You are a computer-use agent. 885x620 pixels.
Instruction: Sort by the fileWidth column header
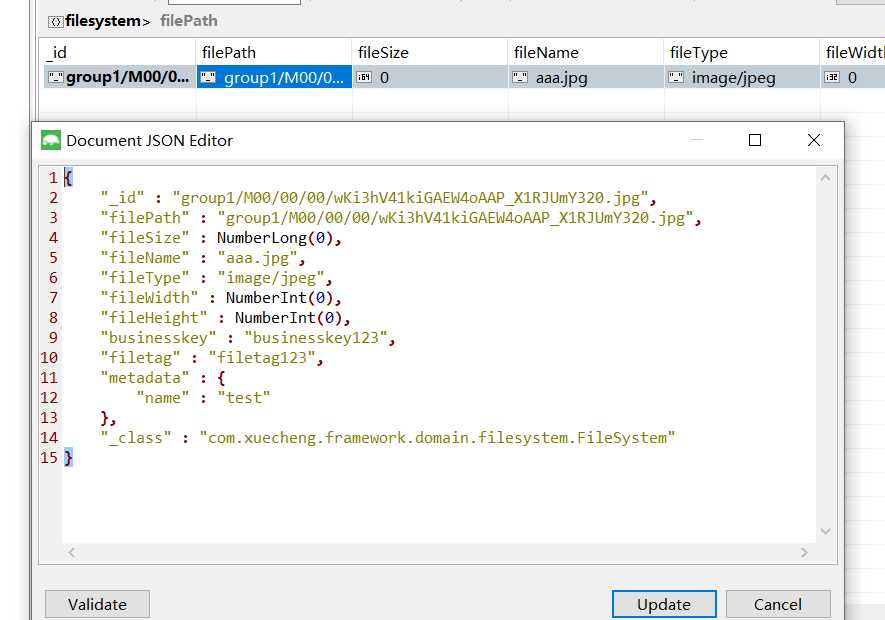coord(852,53)
